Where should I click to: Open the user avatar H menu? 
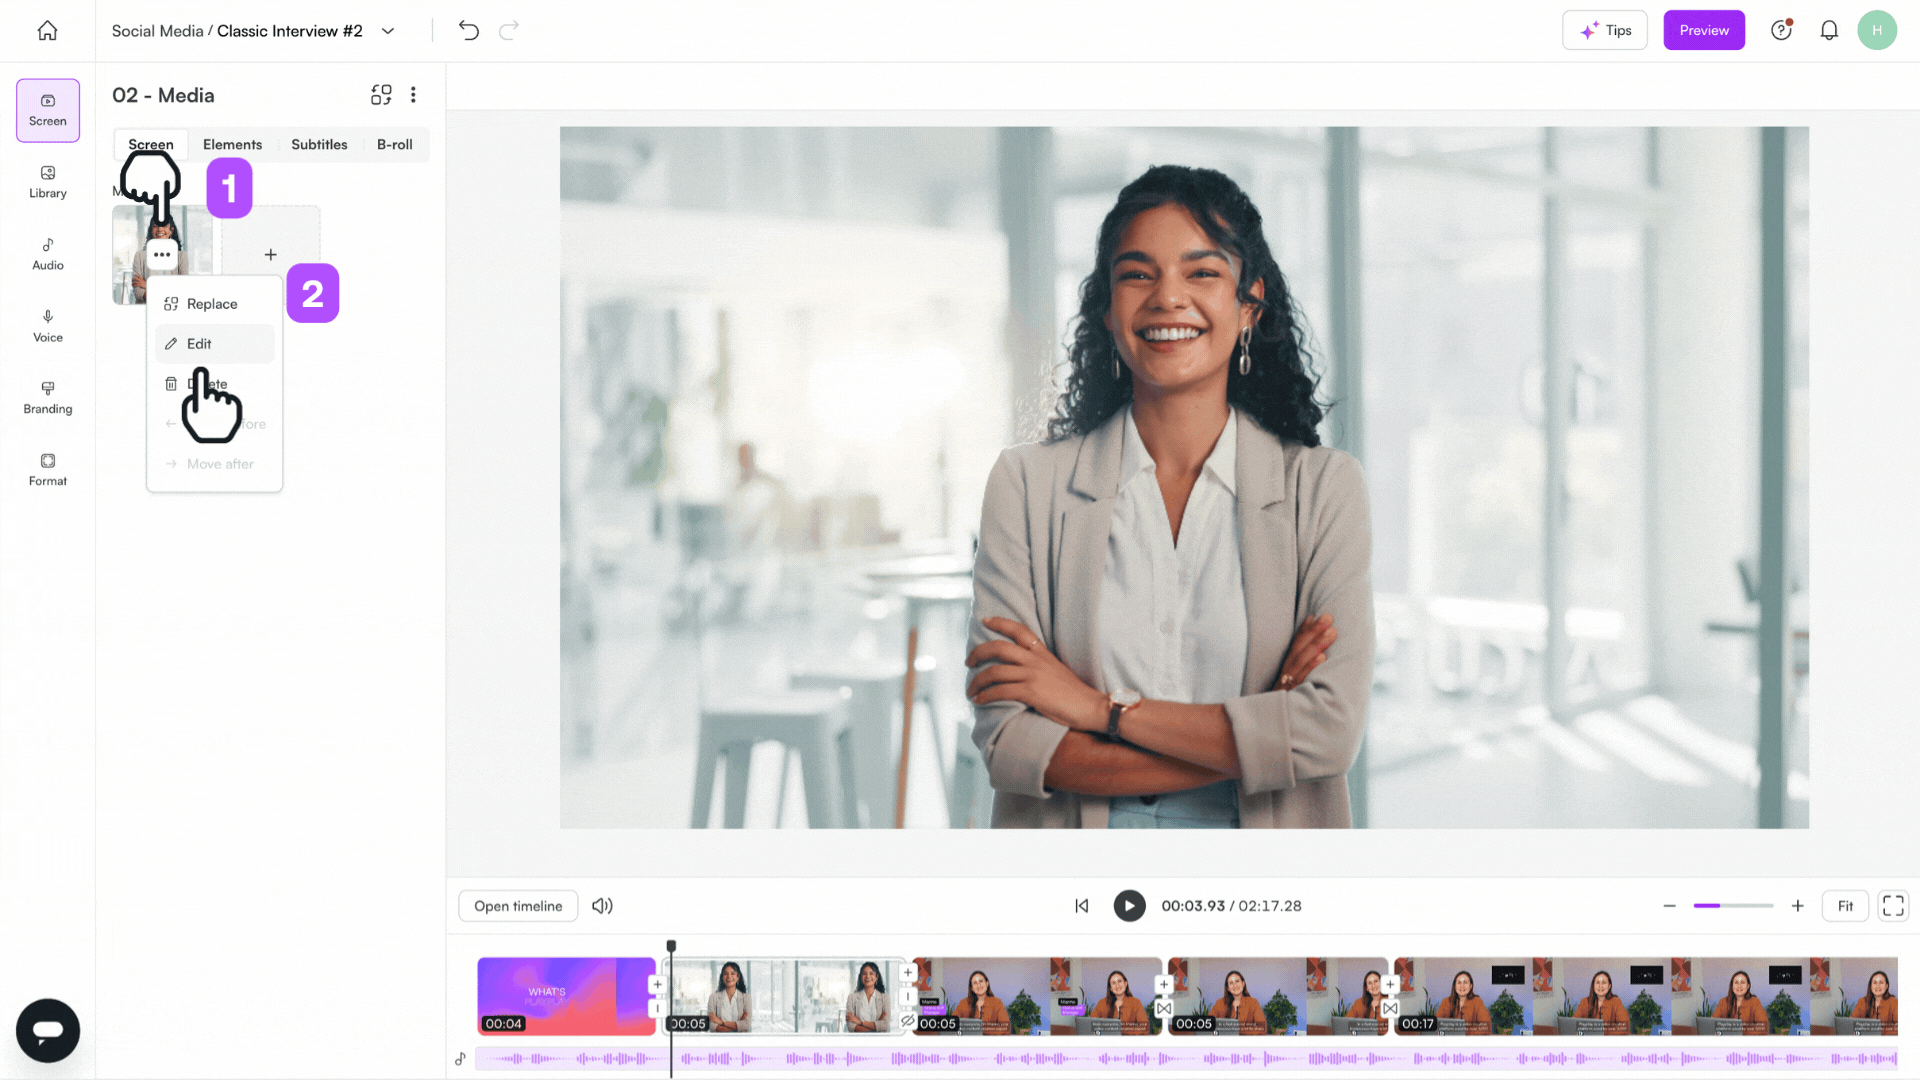[1877, 30]
